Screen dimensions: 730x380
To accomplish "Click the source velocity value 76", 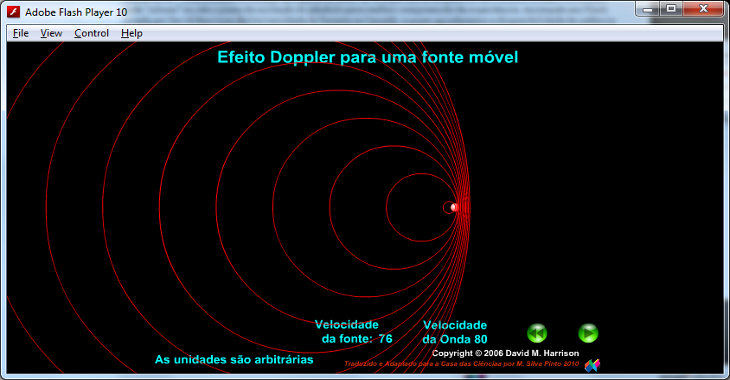I will 385,339.
